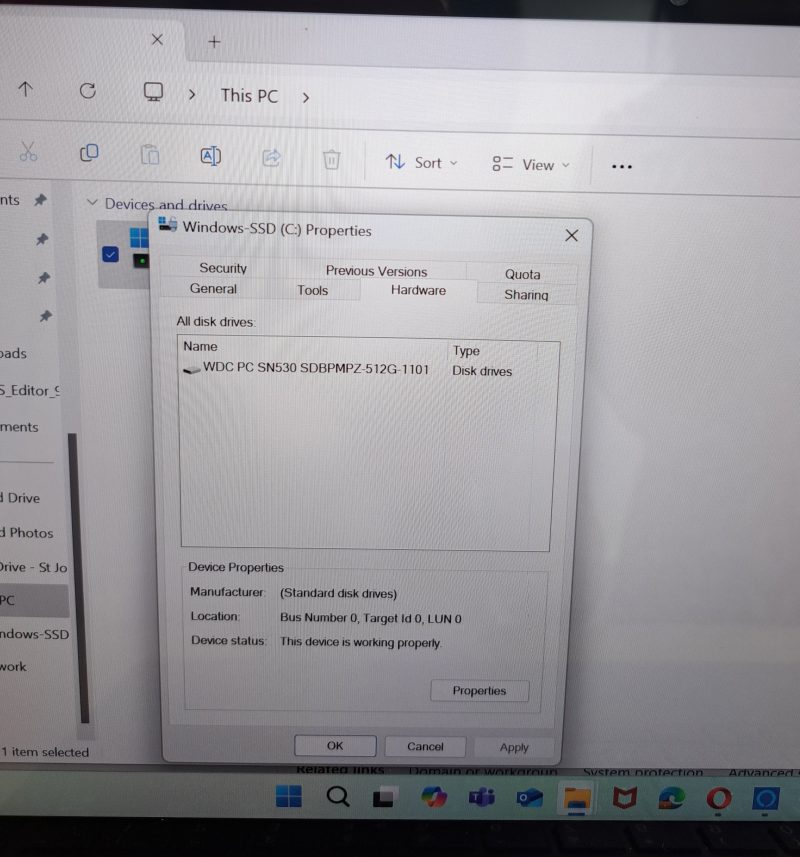Launch Microsoft Edge from taskbar

[x=672, y=799]
